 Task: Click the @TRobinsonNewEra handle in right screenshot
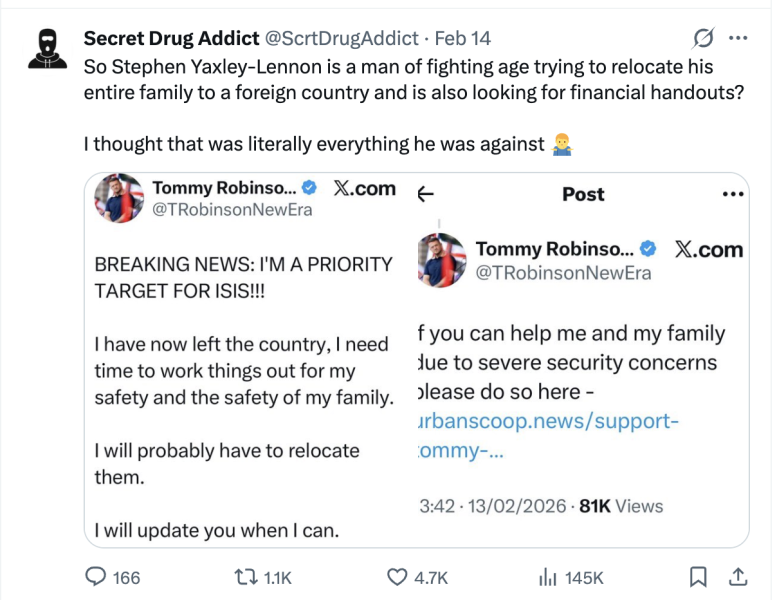(x=563, y=273)
